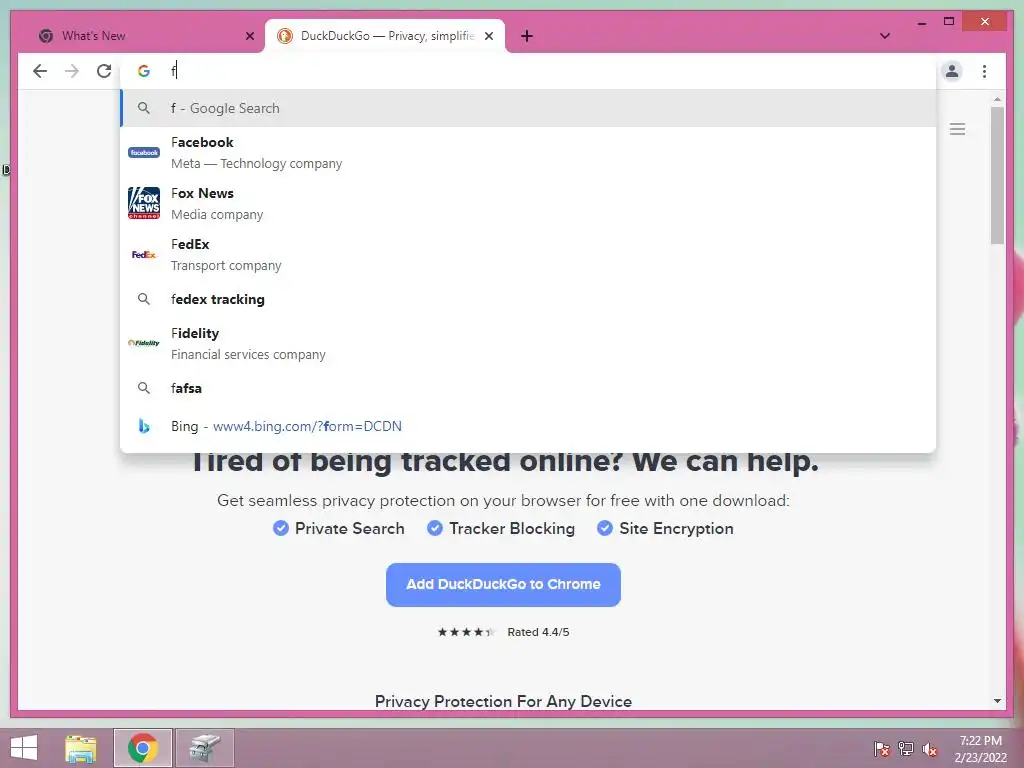The height and width of the screenshot is (768, 1024).
Task: Click Action Center flag tray icon
Action: tap(882, 749)
